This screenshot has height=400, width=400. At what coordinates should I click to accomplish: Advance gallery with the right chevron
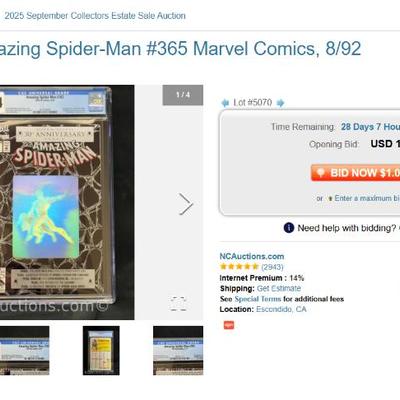click(x=185, y=204)
